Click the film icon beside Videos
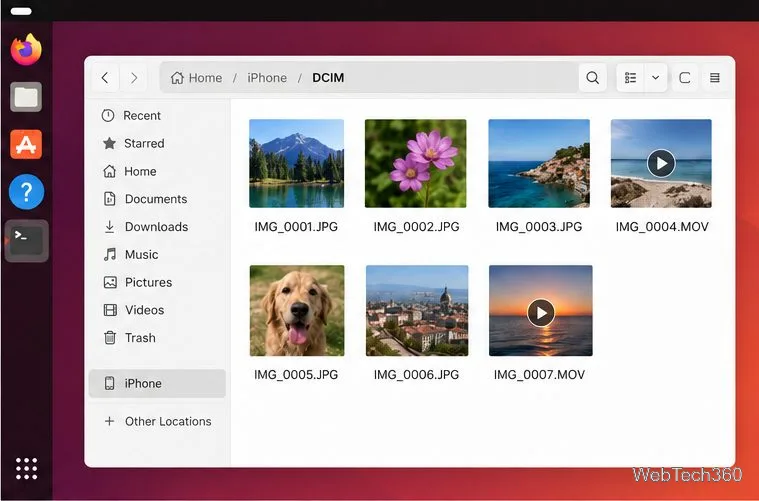Screen dimensions: 759x501 (110, 310)
